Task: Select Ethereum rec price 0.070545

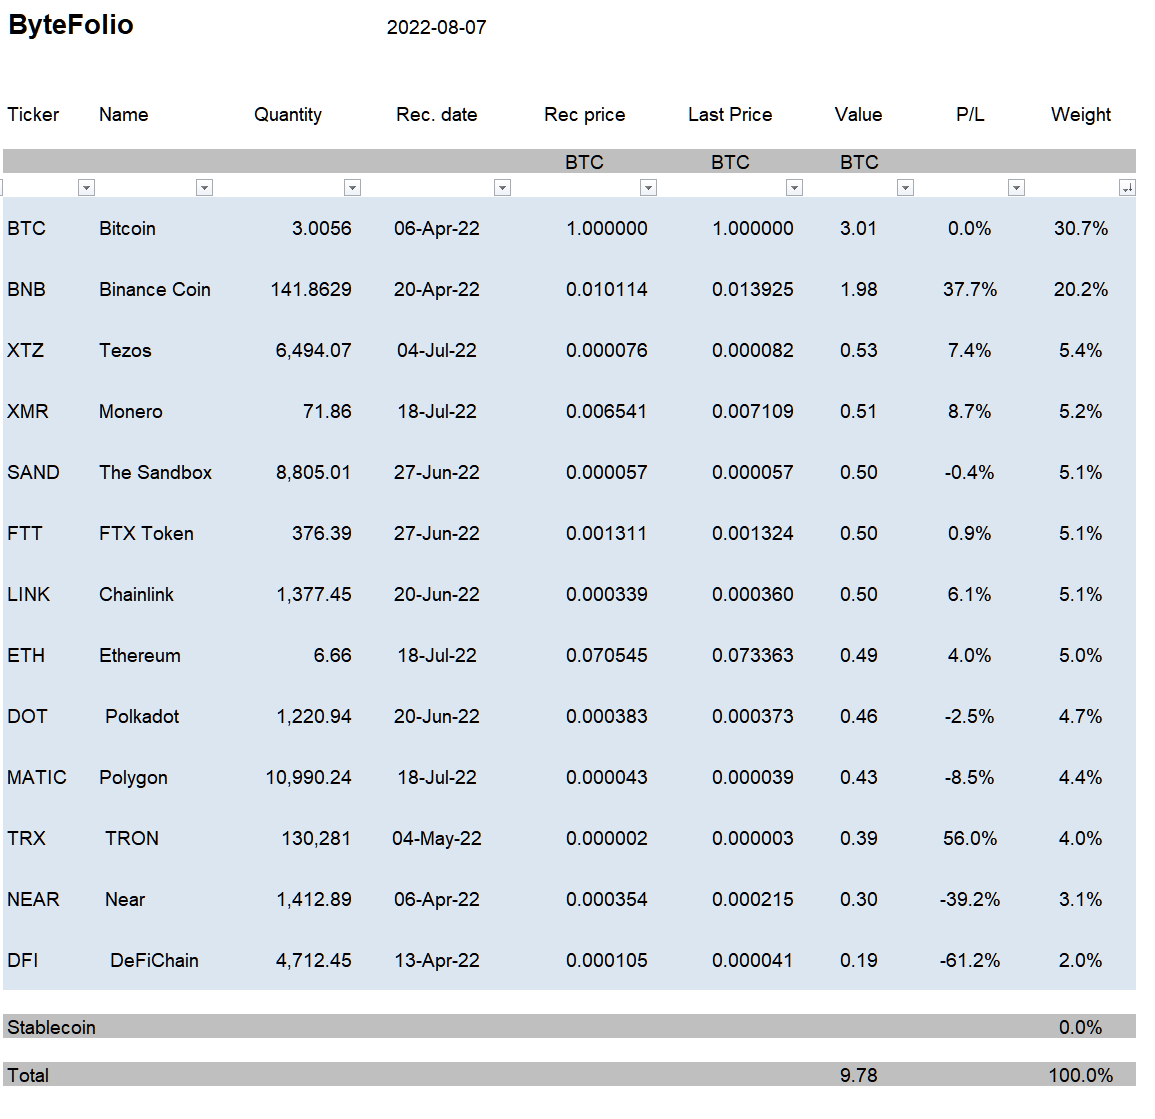Action: pyautogui.click(x=607, y=656)
